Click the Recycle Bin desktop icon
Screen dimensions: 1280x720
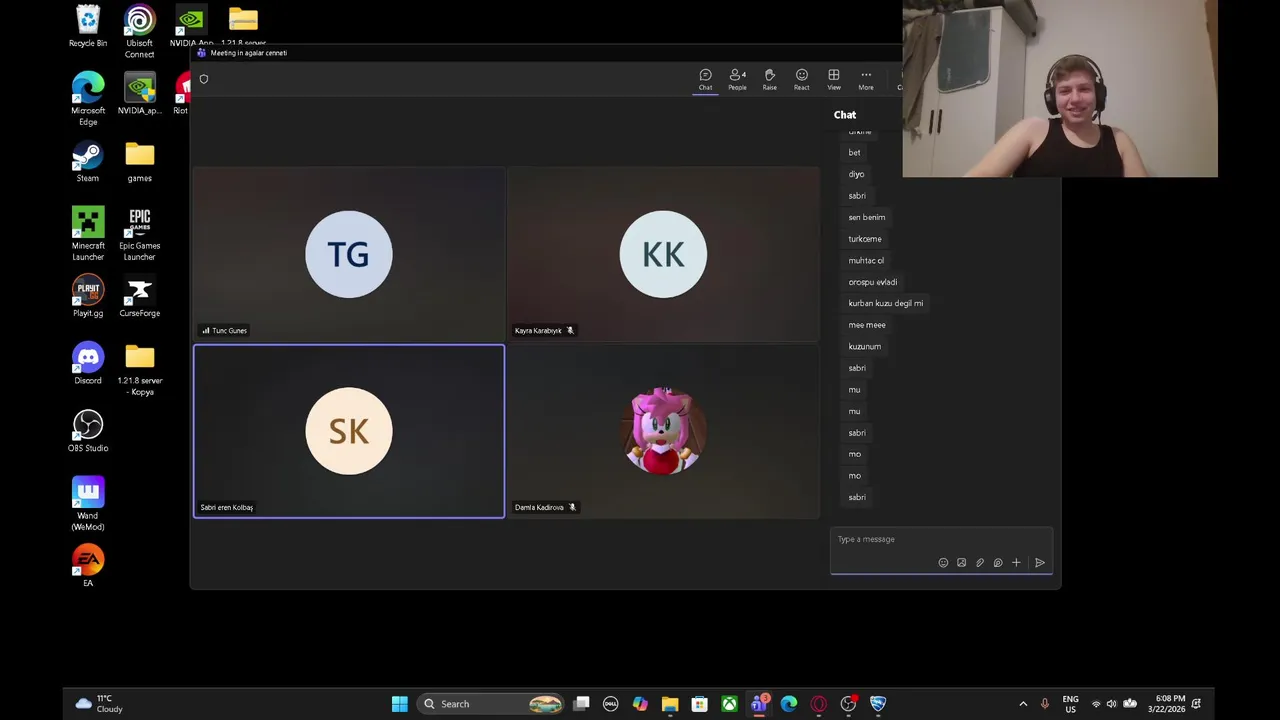click(88, 27)
